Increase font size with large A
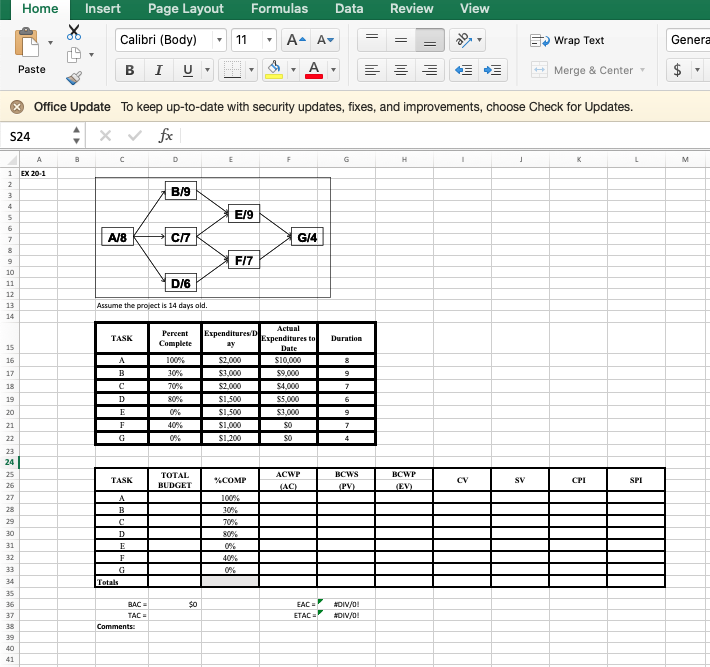This screenshot has height=667, width=710. point(296,40)
